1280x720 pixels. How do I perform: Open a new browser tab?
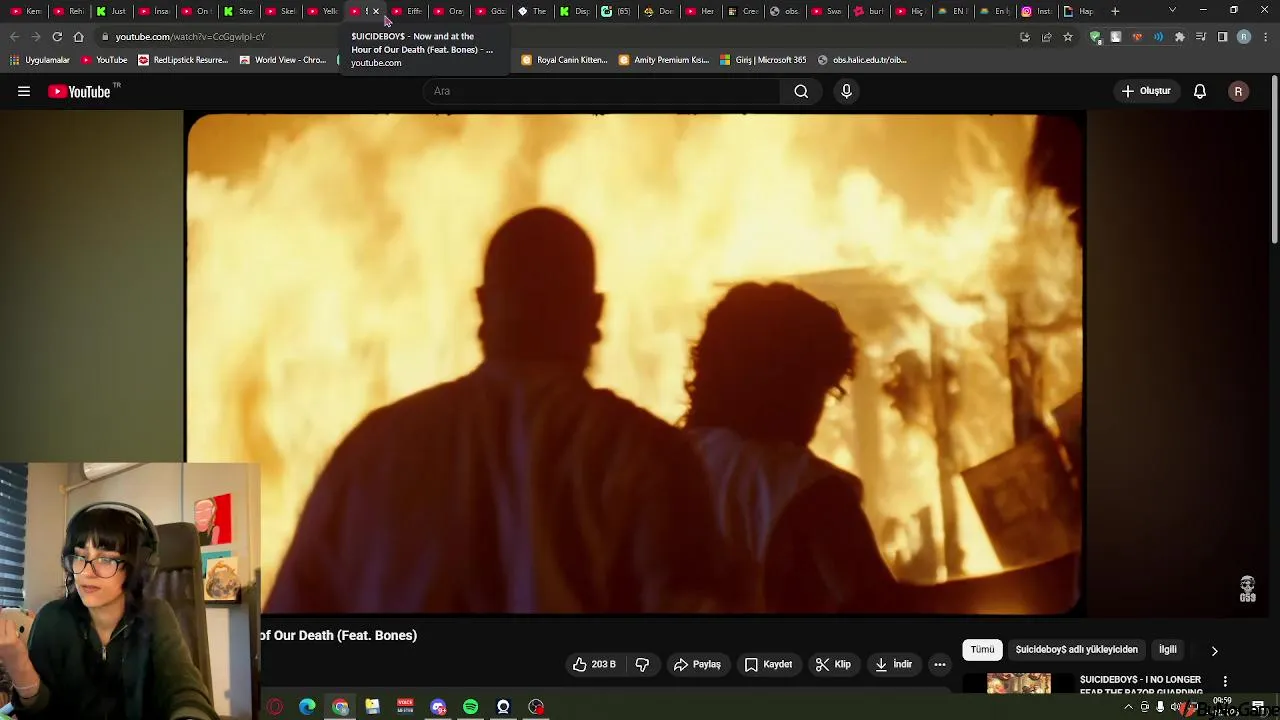tap(1115, 11)
